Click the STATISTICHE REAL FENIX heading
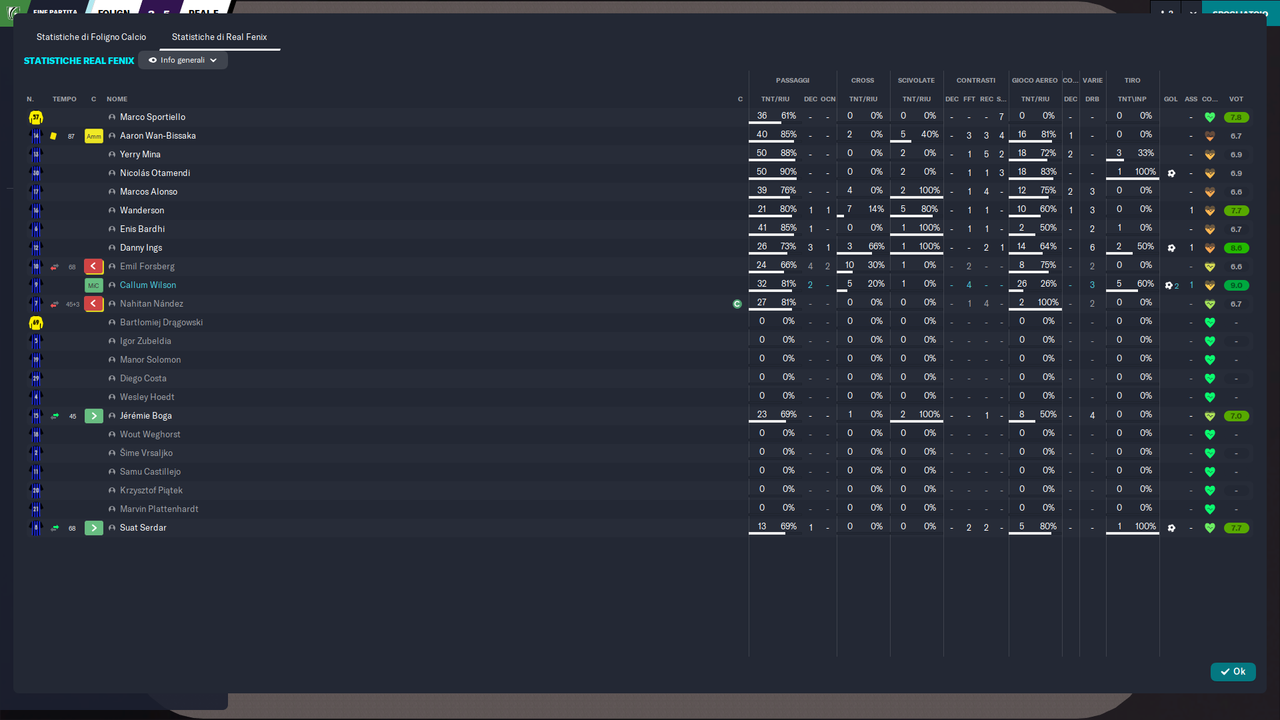1280x720 pixels. tap(79, 61)
